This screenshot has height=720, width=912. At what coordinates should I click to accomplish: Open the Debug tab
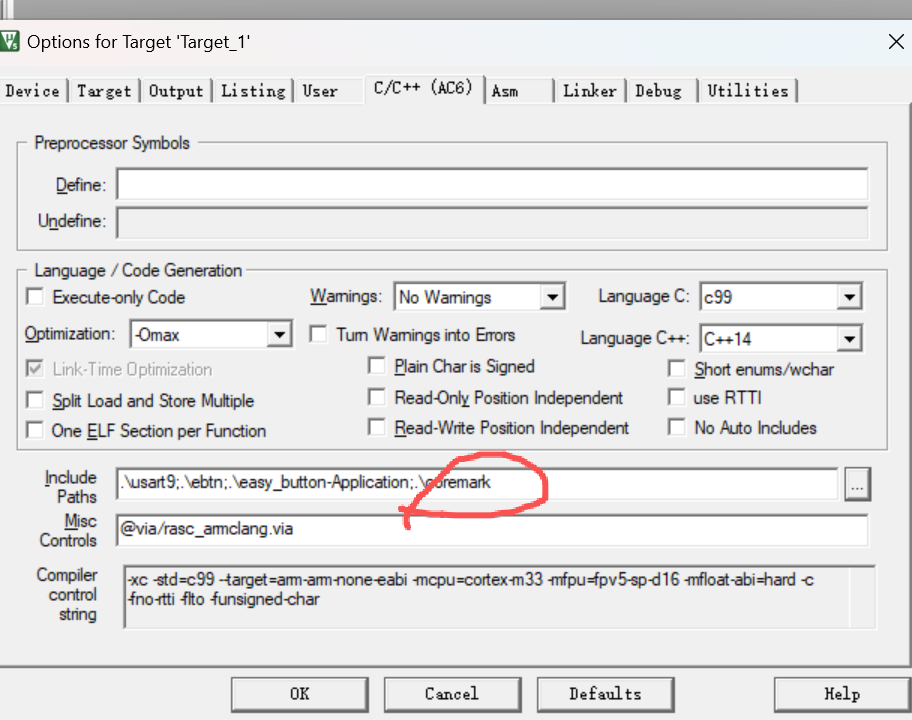[x=659, y=91]
